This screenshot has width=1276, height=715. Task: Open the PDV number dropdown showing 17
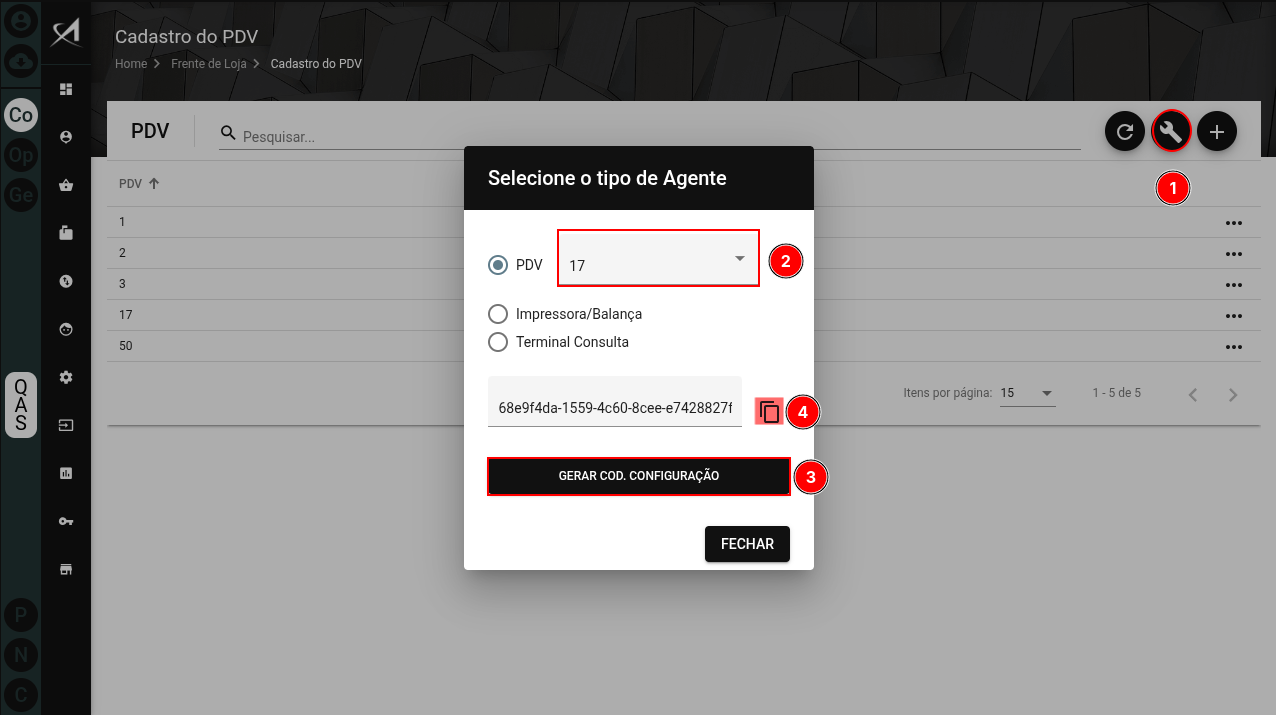658,259
